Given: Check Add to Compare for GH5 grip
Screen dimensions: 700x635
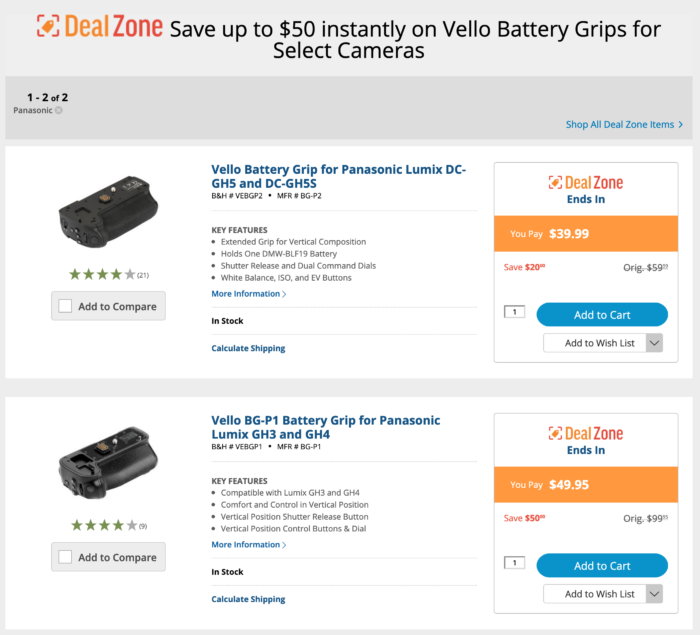Looking at the screenshot, I should click(65, 306).
